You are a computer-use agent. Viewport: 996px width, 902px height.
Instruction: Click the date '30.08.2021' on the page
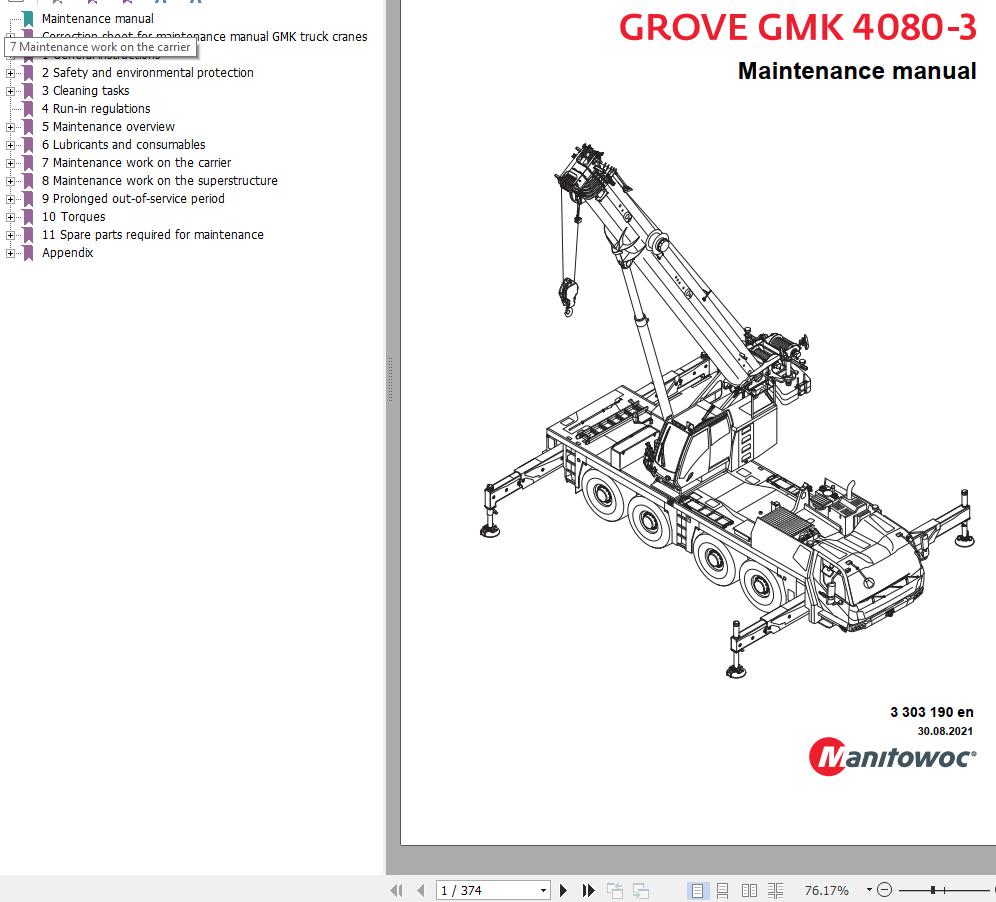(945, 731)
